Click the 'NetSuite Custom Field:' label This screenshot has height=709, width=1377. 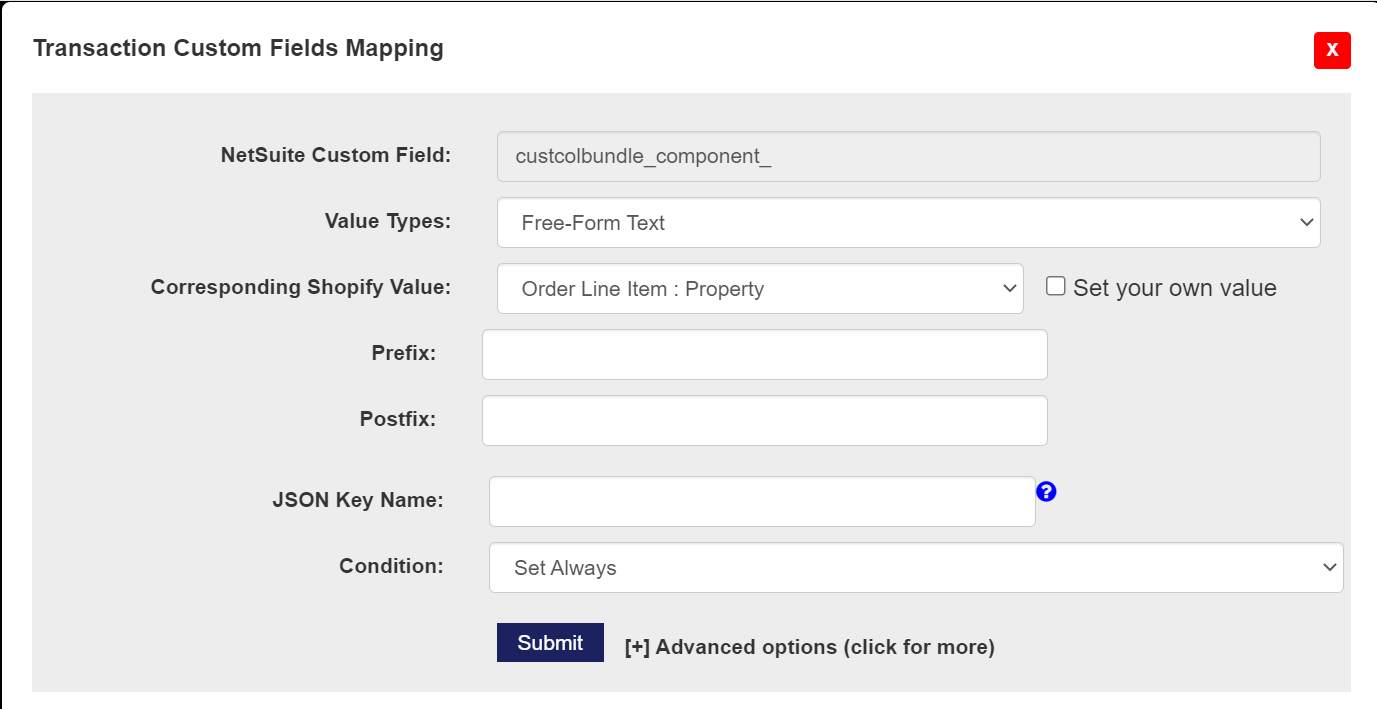(x=336, y=155)
